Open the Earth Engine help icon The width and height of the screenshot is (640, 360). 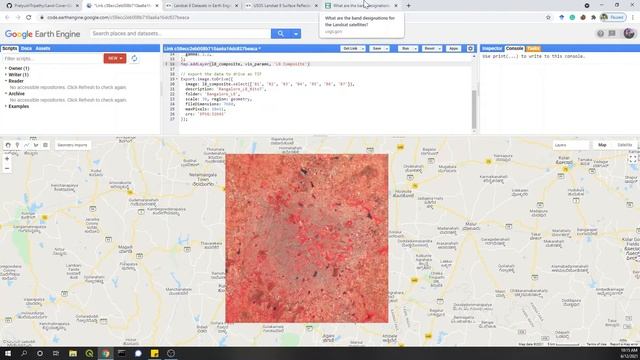(x=600, y=33)
